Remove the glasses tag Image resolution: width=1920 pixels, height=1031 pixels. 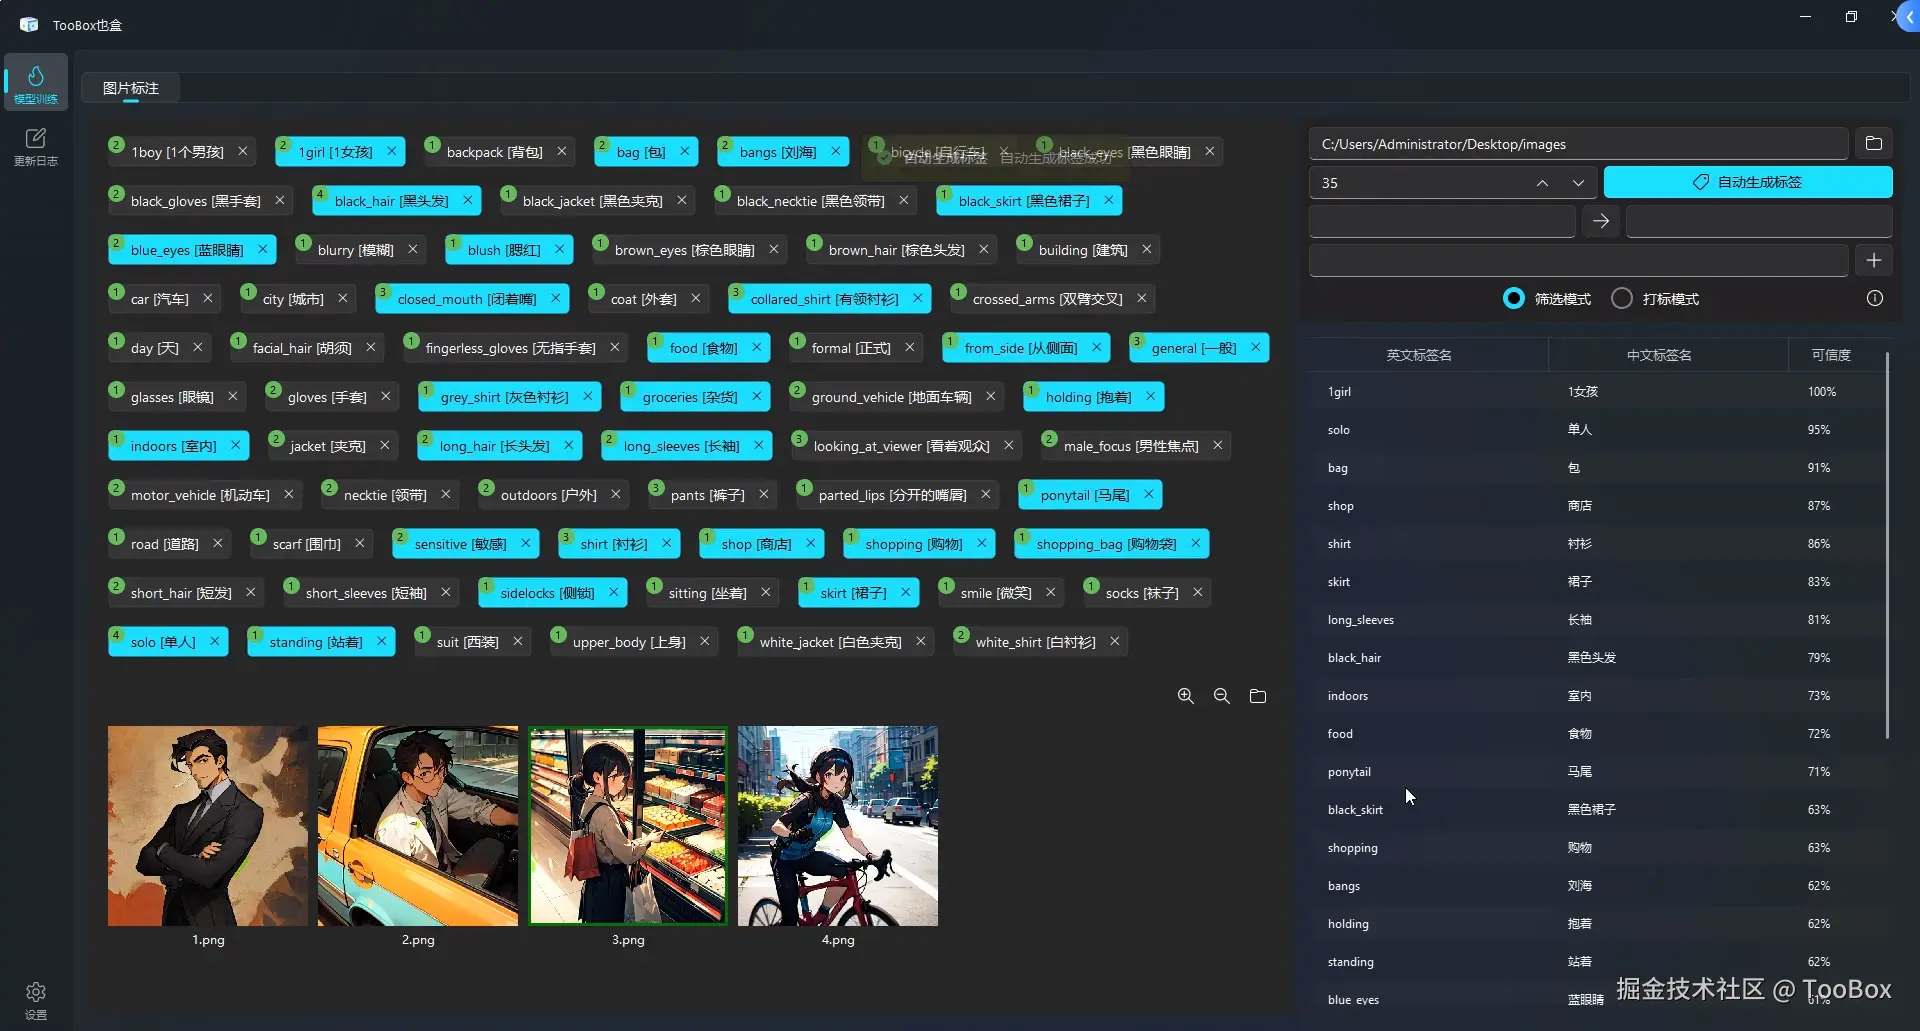[x=232, y=397]
